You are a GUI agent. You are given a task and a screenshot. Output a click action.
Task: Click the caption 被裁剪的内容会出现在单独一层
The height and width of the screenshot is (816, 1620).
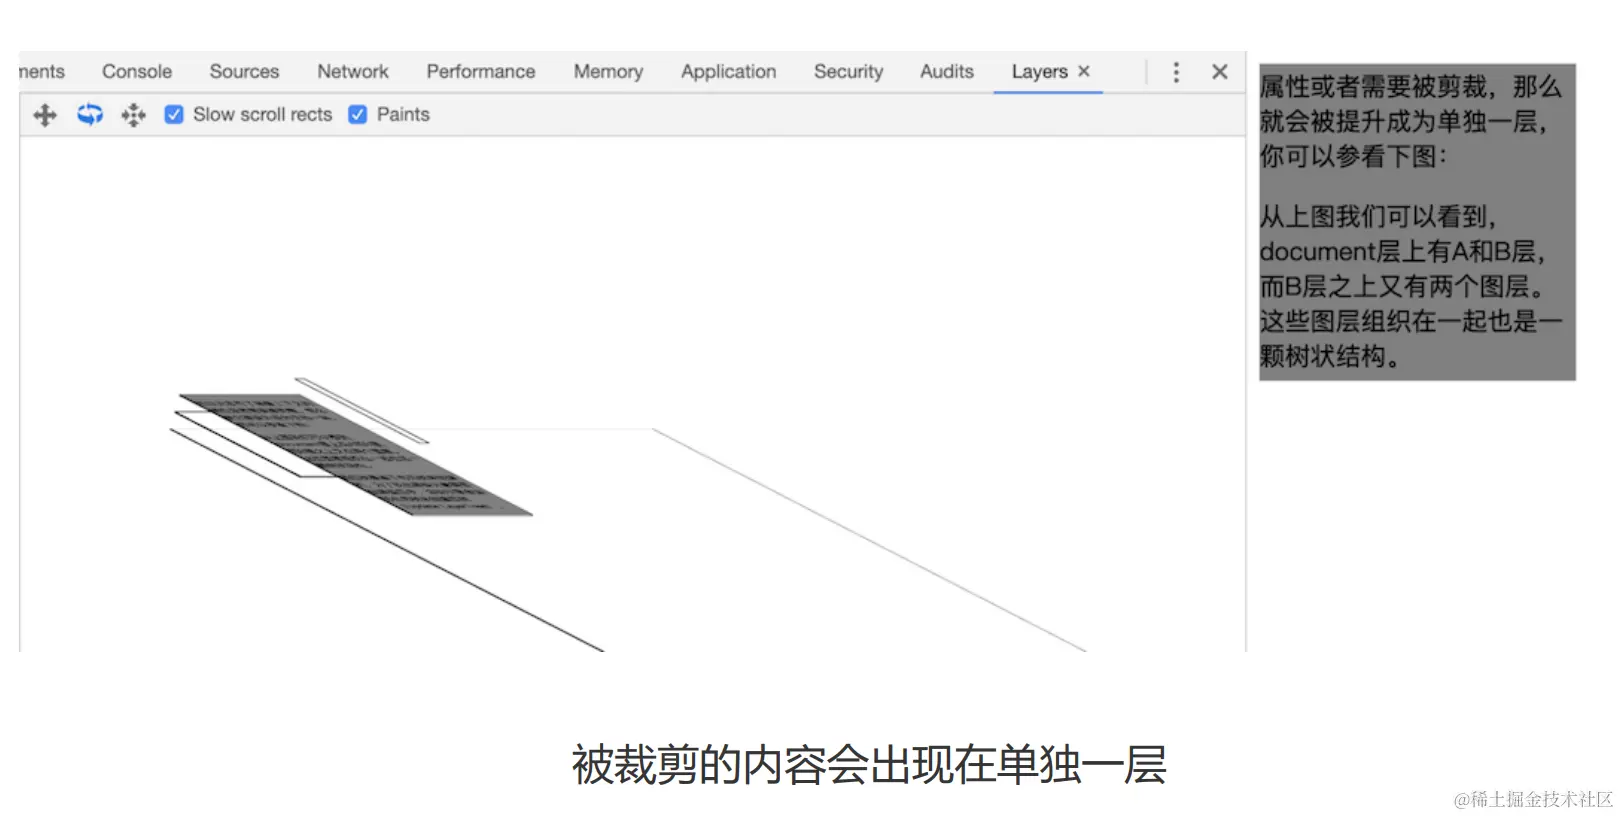(x=869, y=765)
